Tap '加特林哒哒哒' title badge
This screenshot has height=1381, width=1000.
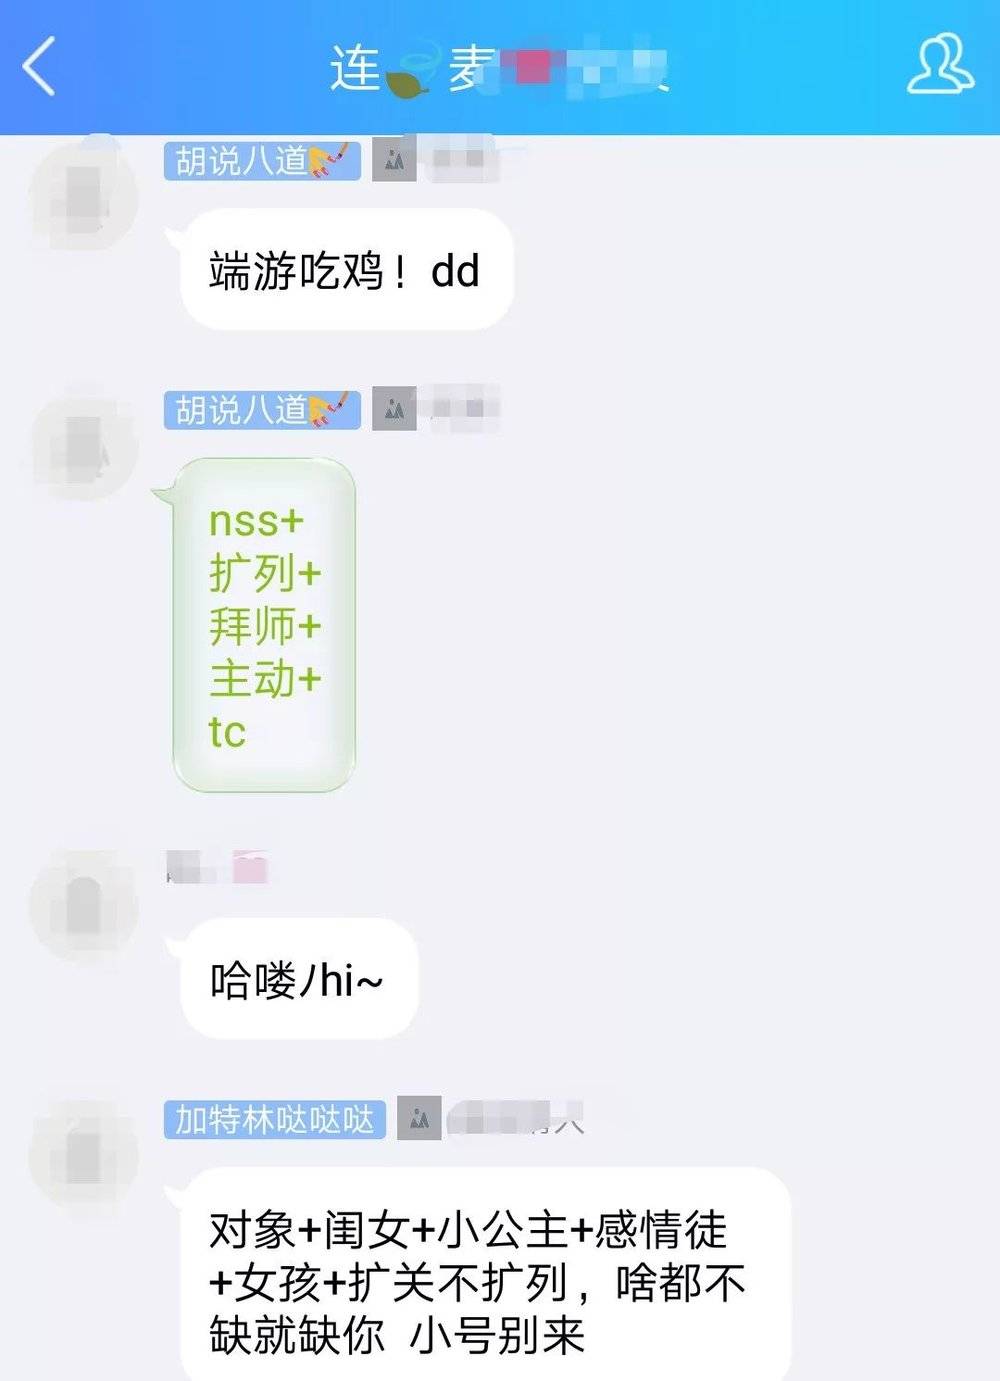click(x=275, y=1120)
